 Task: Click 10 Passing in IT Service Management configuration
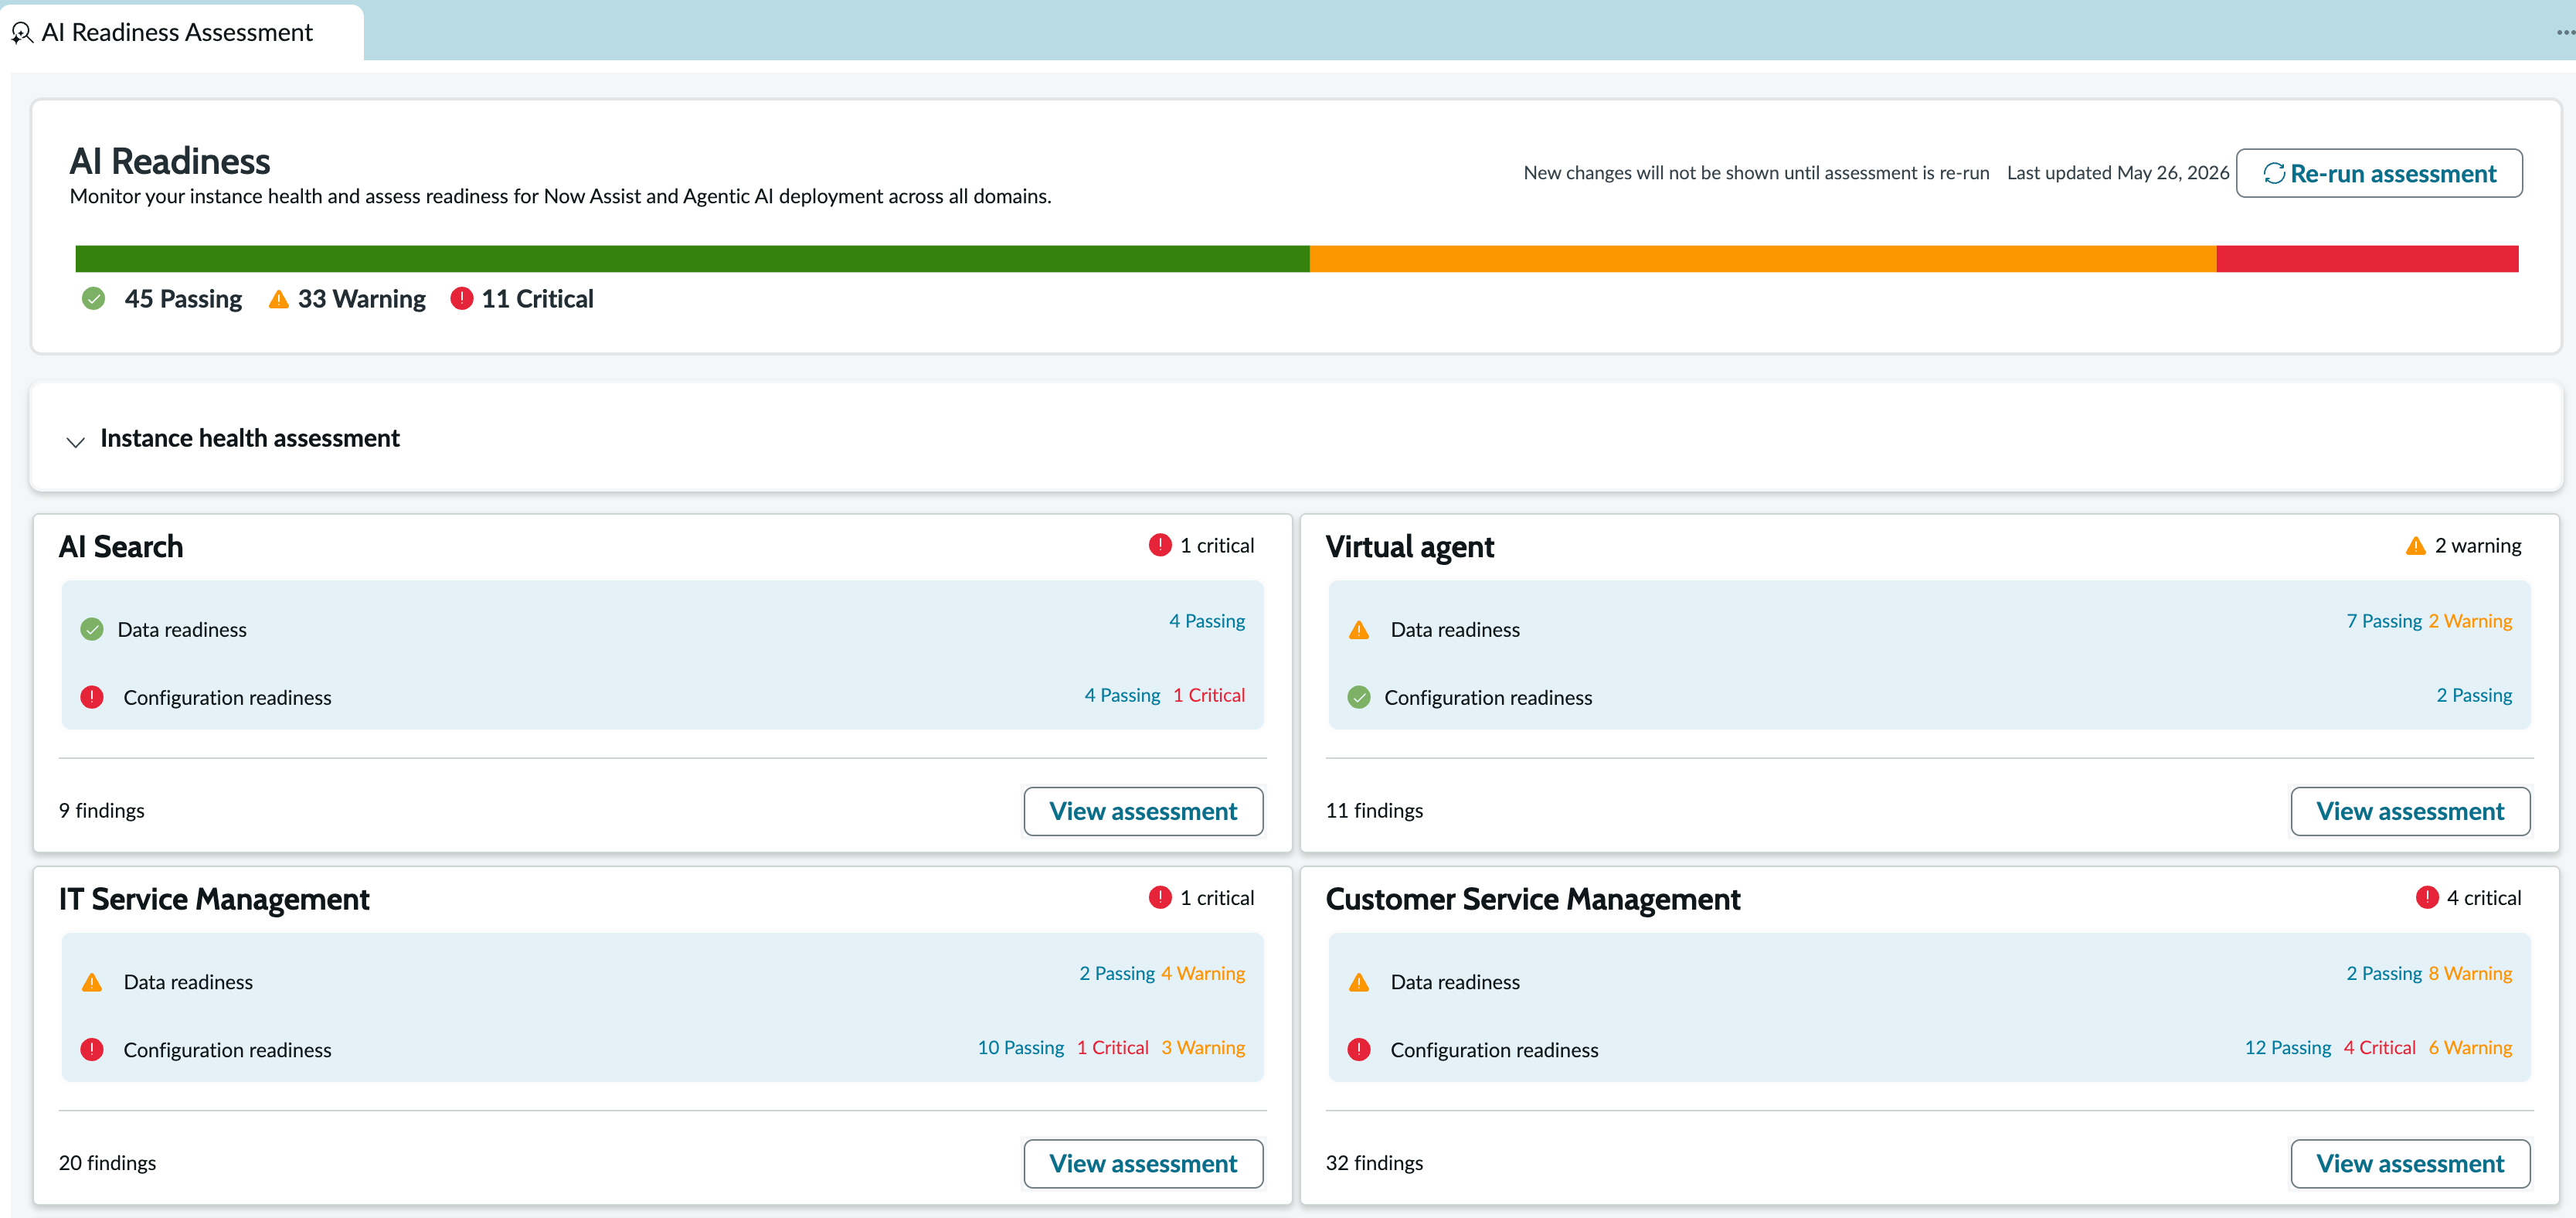[x=1020, y=1047]
